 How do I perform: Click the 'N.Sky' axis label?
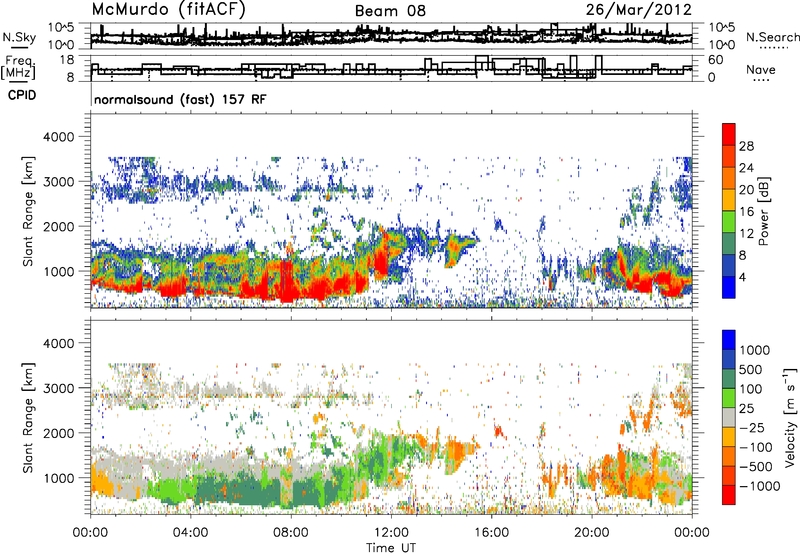[x=19, y=37]
